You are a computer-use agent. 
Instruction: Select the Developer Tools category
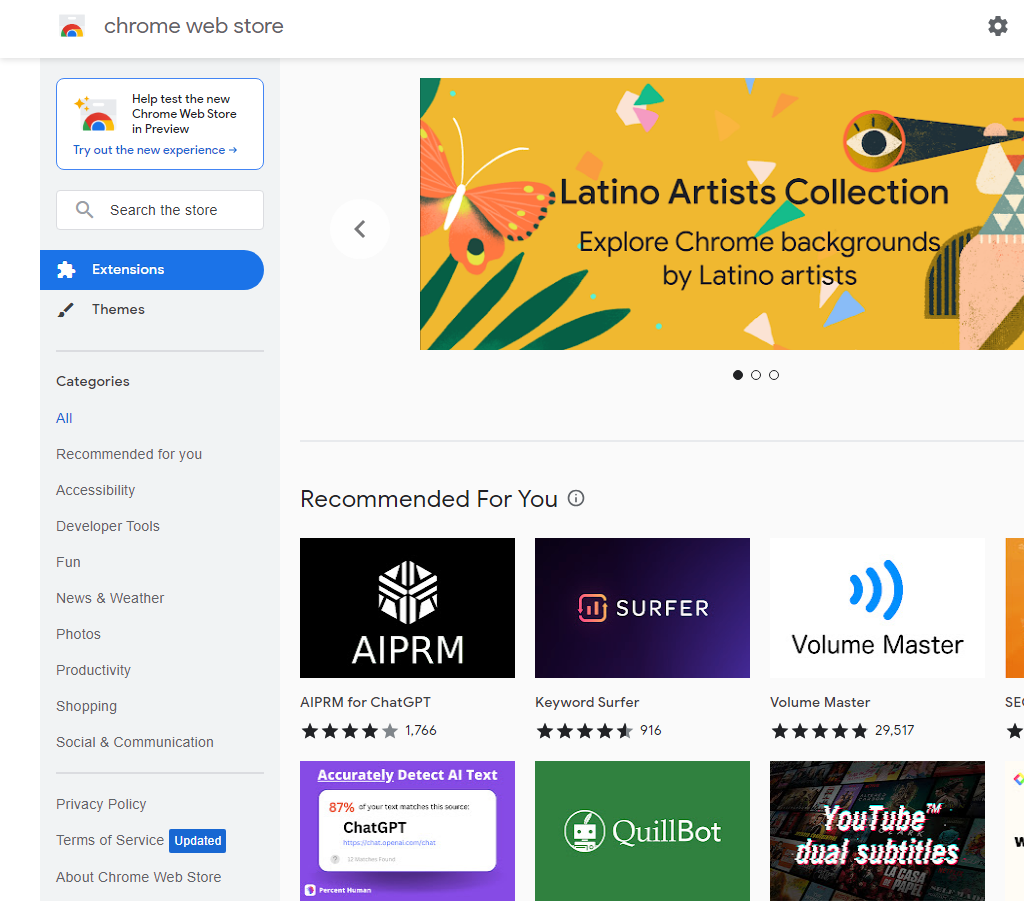point(108,526)
